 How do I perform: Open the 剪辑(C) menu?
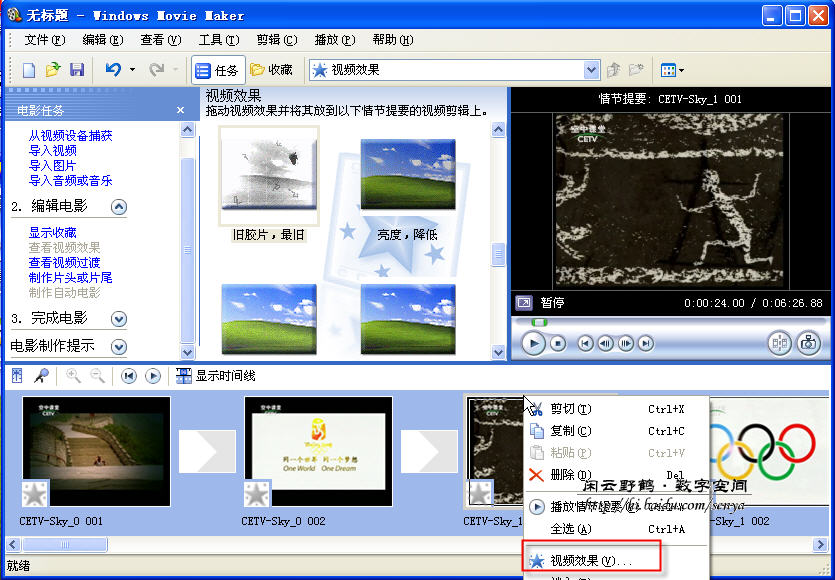click(x=277, y=40)
